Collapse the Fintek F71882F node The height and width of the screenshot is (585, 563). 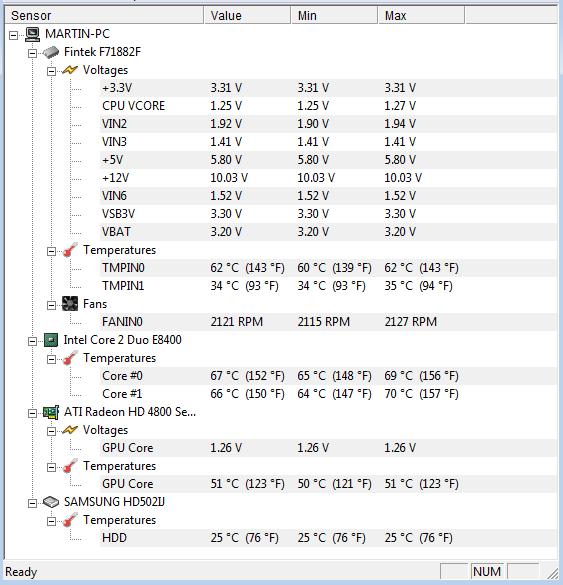(x=32, y=53)
